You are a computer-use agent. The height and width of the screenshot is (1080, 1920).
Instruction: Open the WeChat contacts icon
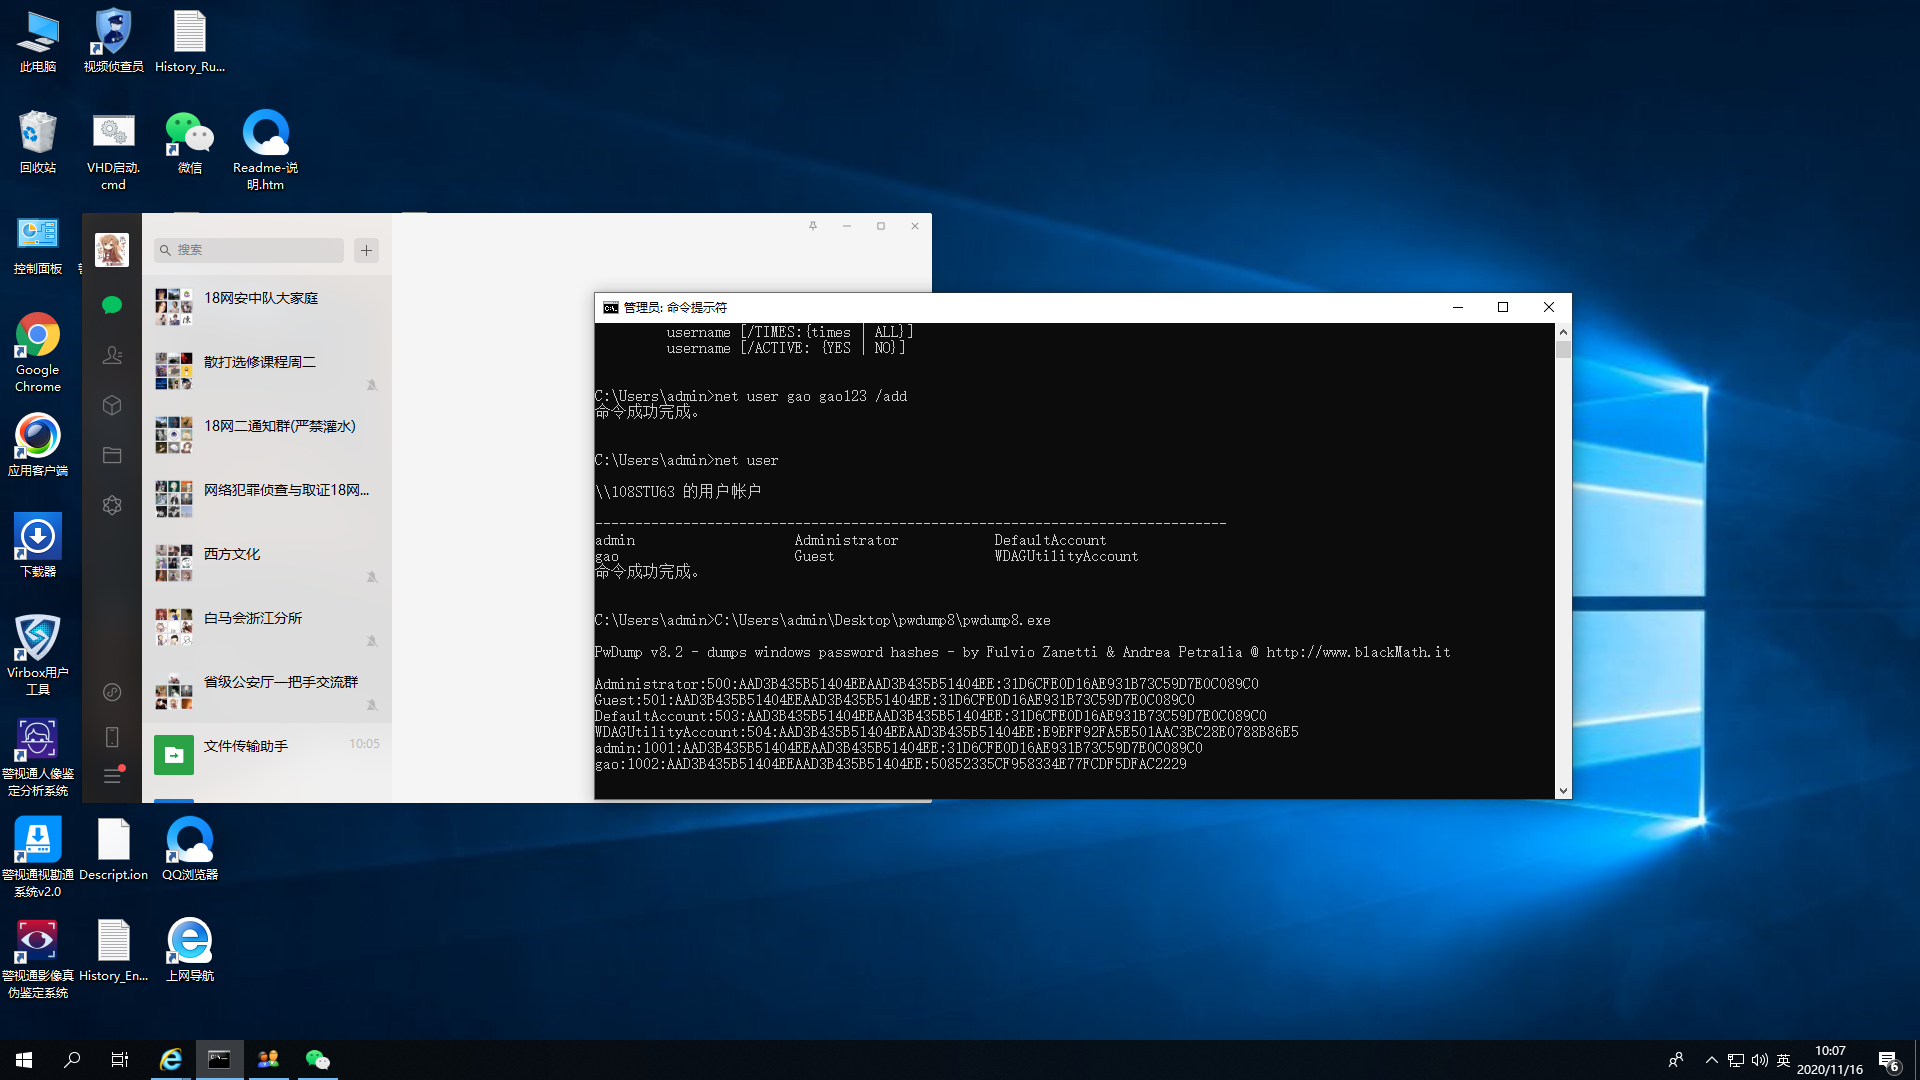[x=112, y=355]
